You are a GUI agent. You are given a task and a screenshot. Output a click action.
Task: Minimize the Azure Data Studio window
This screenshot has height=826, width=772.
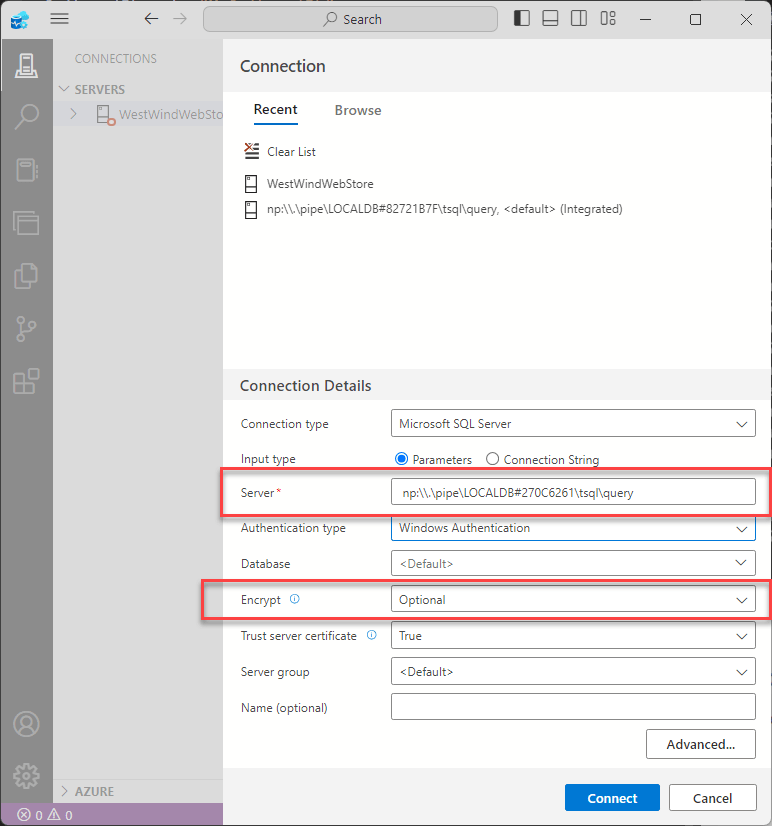coord(645,19)
